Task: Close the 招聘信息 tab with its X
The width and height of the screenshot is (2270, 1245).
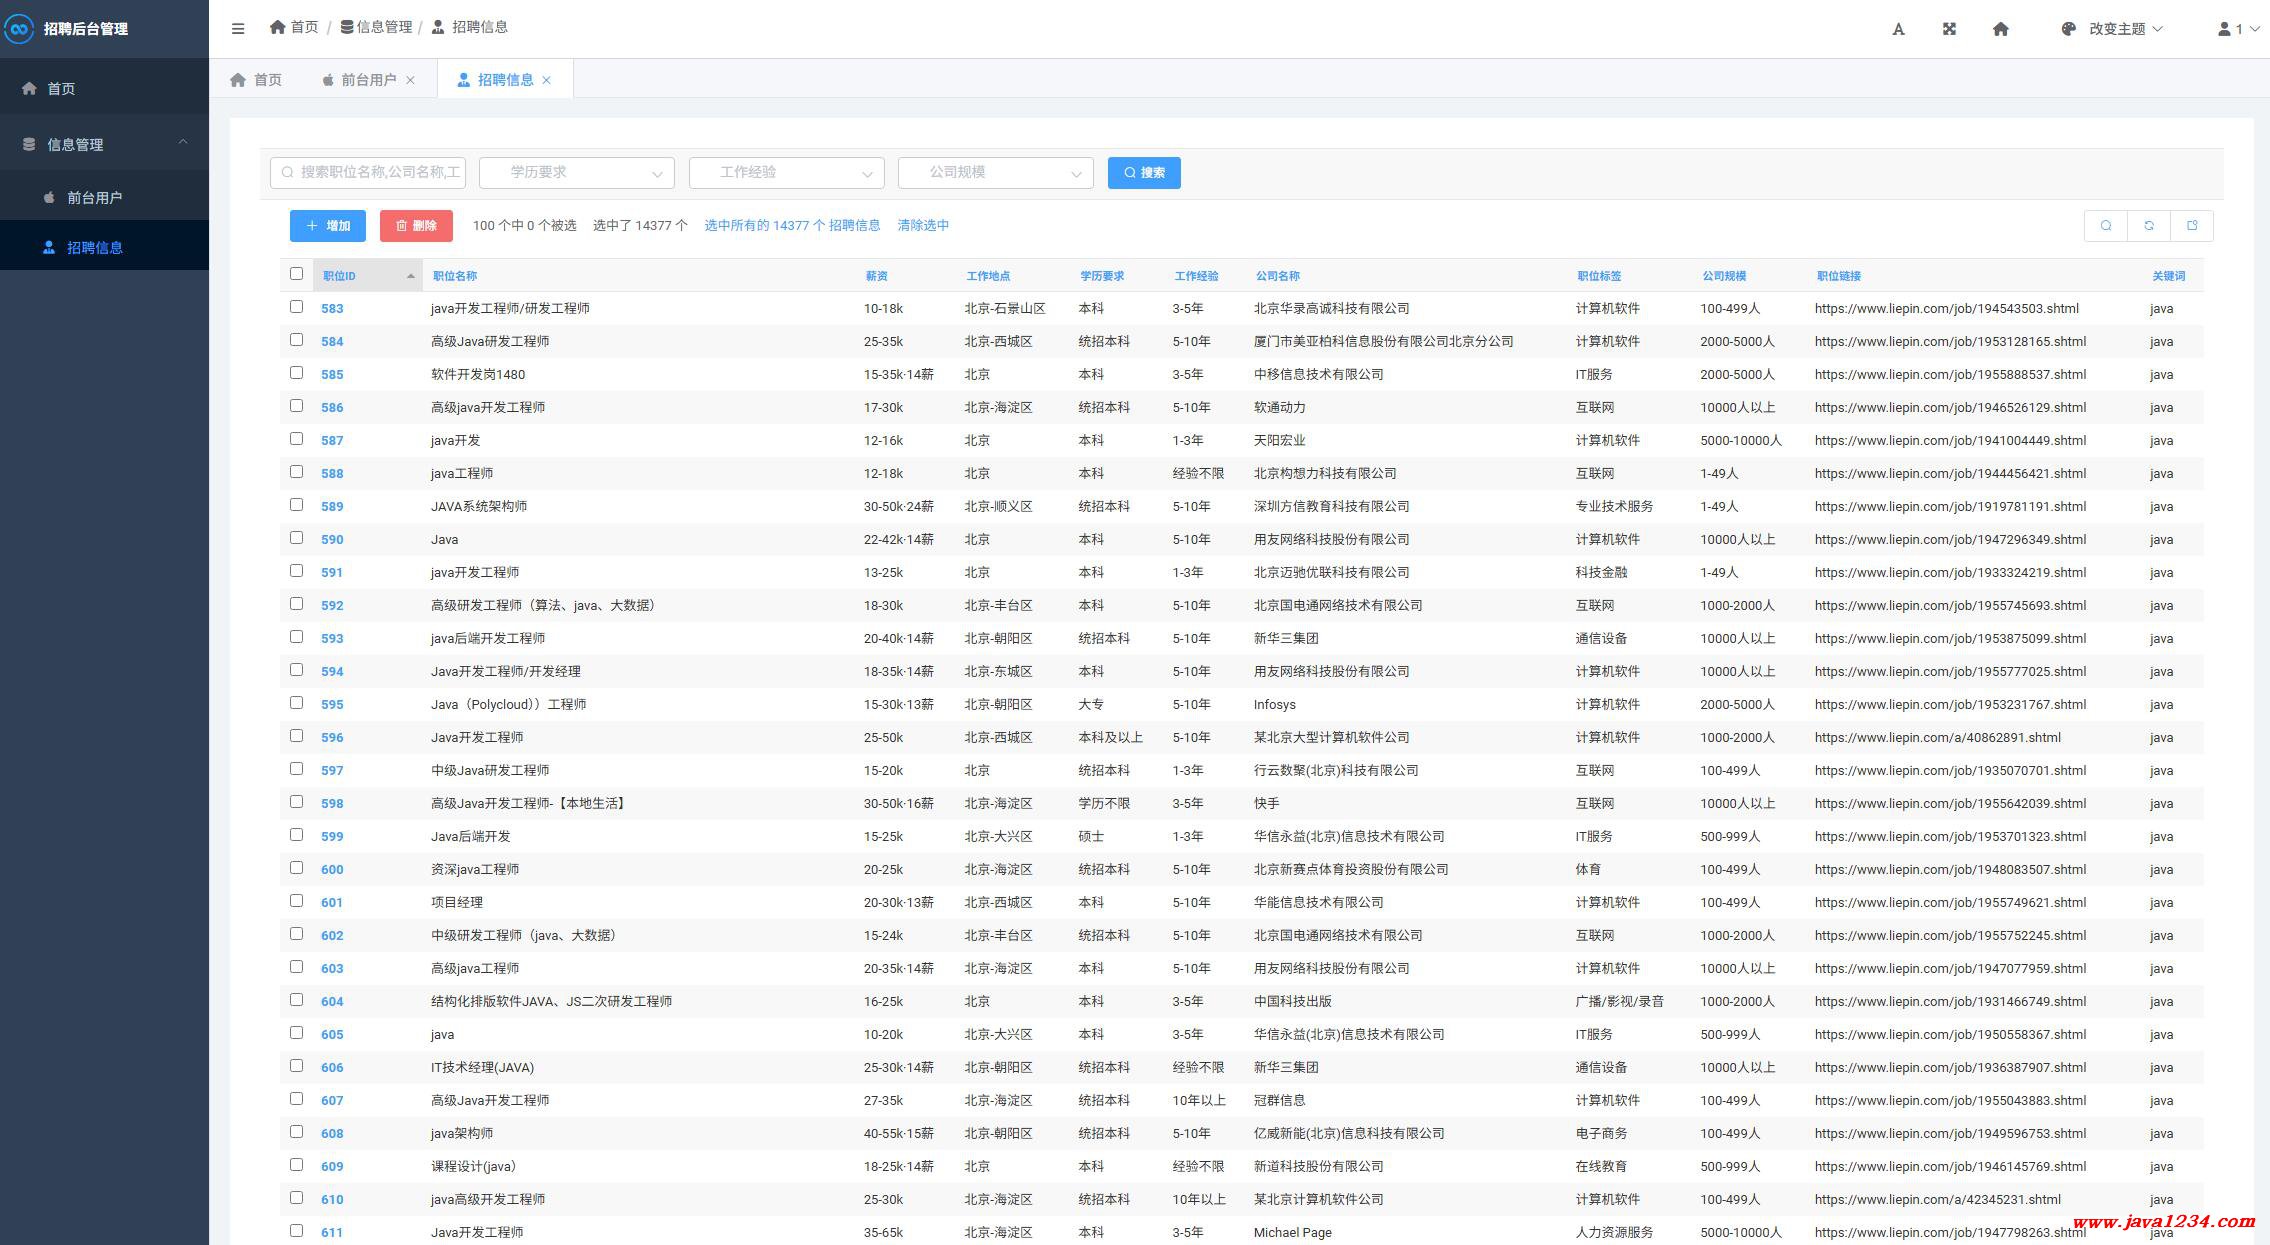Action: point(546,80)
